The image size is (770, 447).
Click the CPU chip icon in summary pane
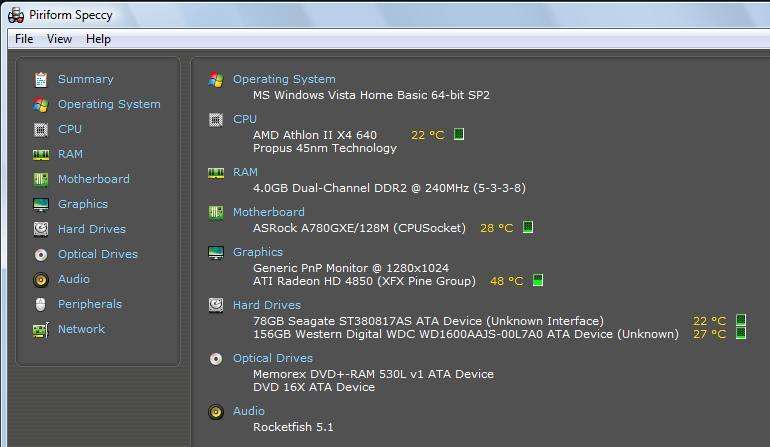click(216, 119)
